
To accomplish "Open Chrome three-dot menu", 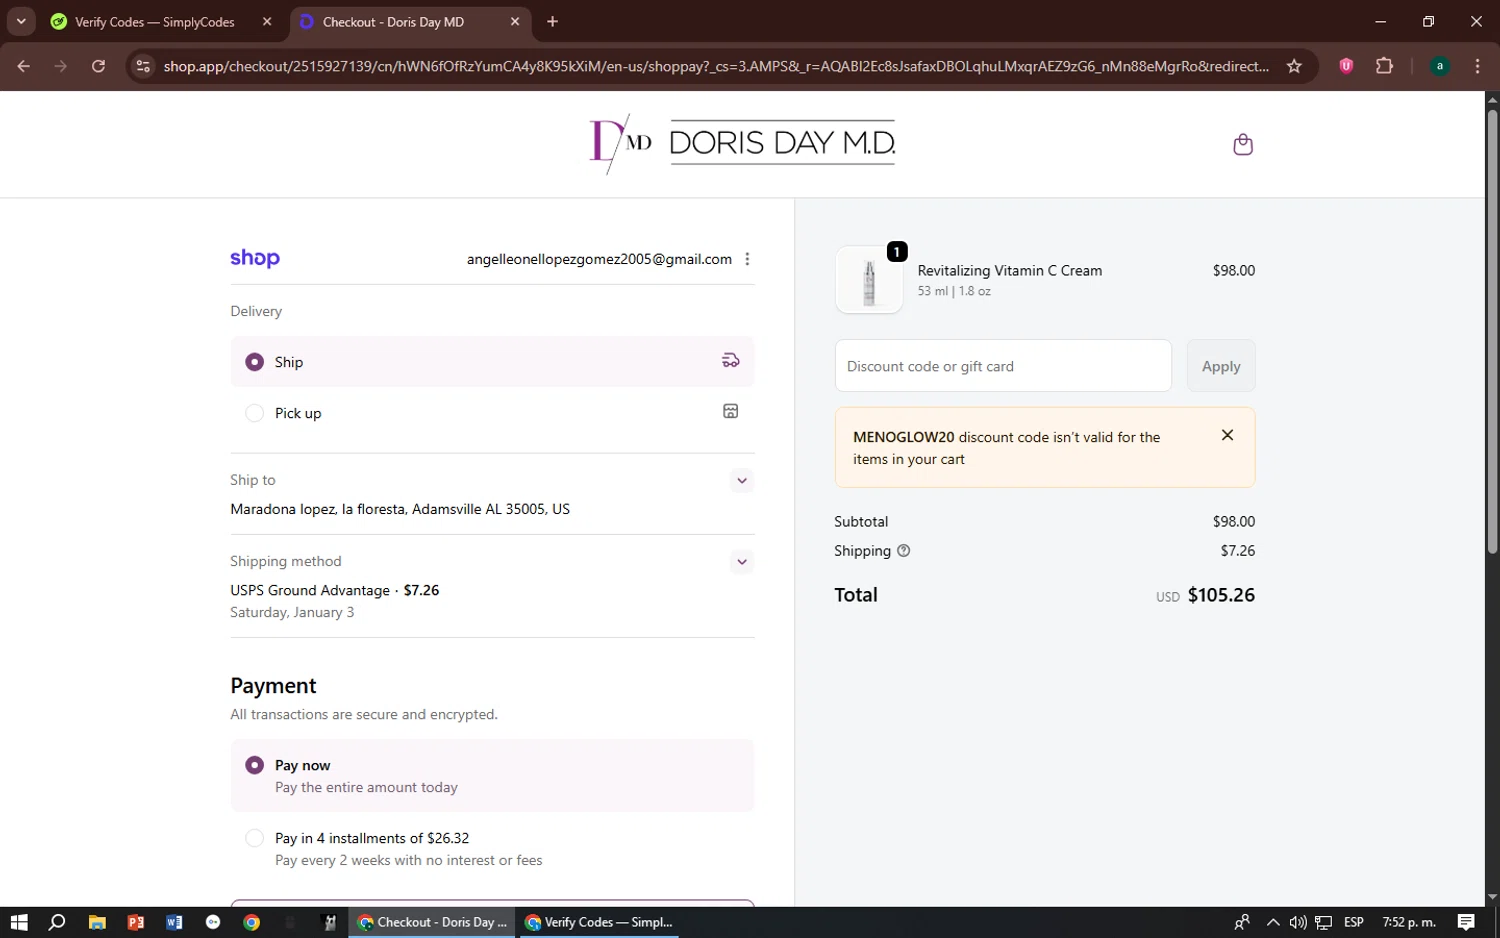I will point(1477,66).
